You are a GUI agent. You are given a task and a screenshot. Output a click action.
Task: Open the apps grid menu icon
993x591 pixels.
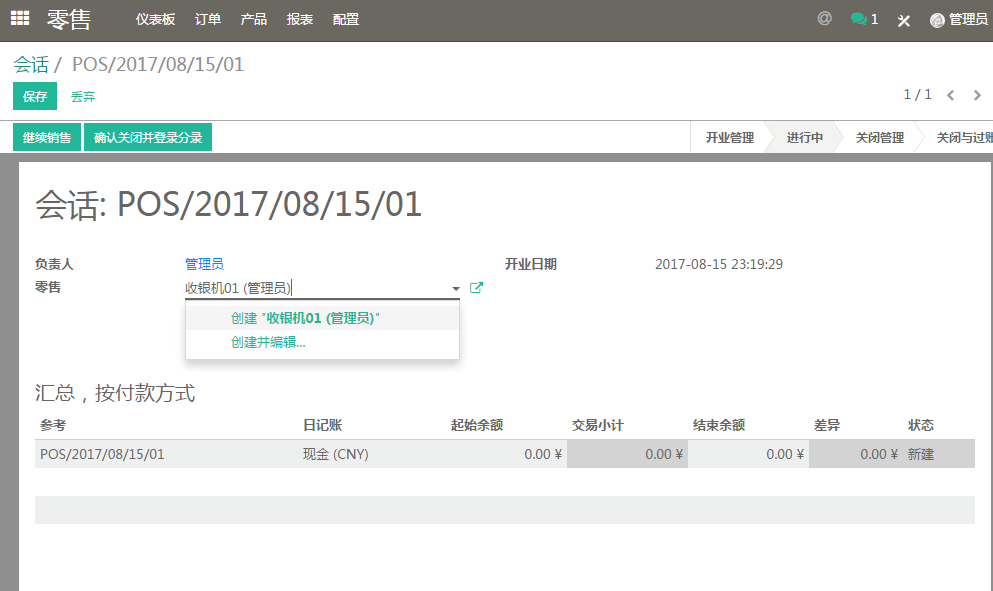(x=20, y=19)
